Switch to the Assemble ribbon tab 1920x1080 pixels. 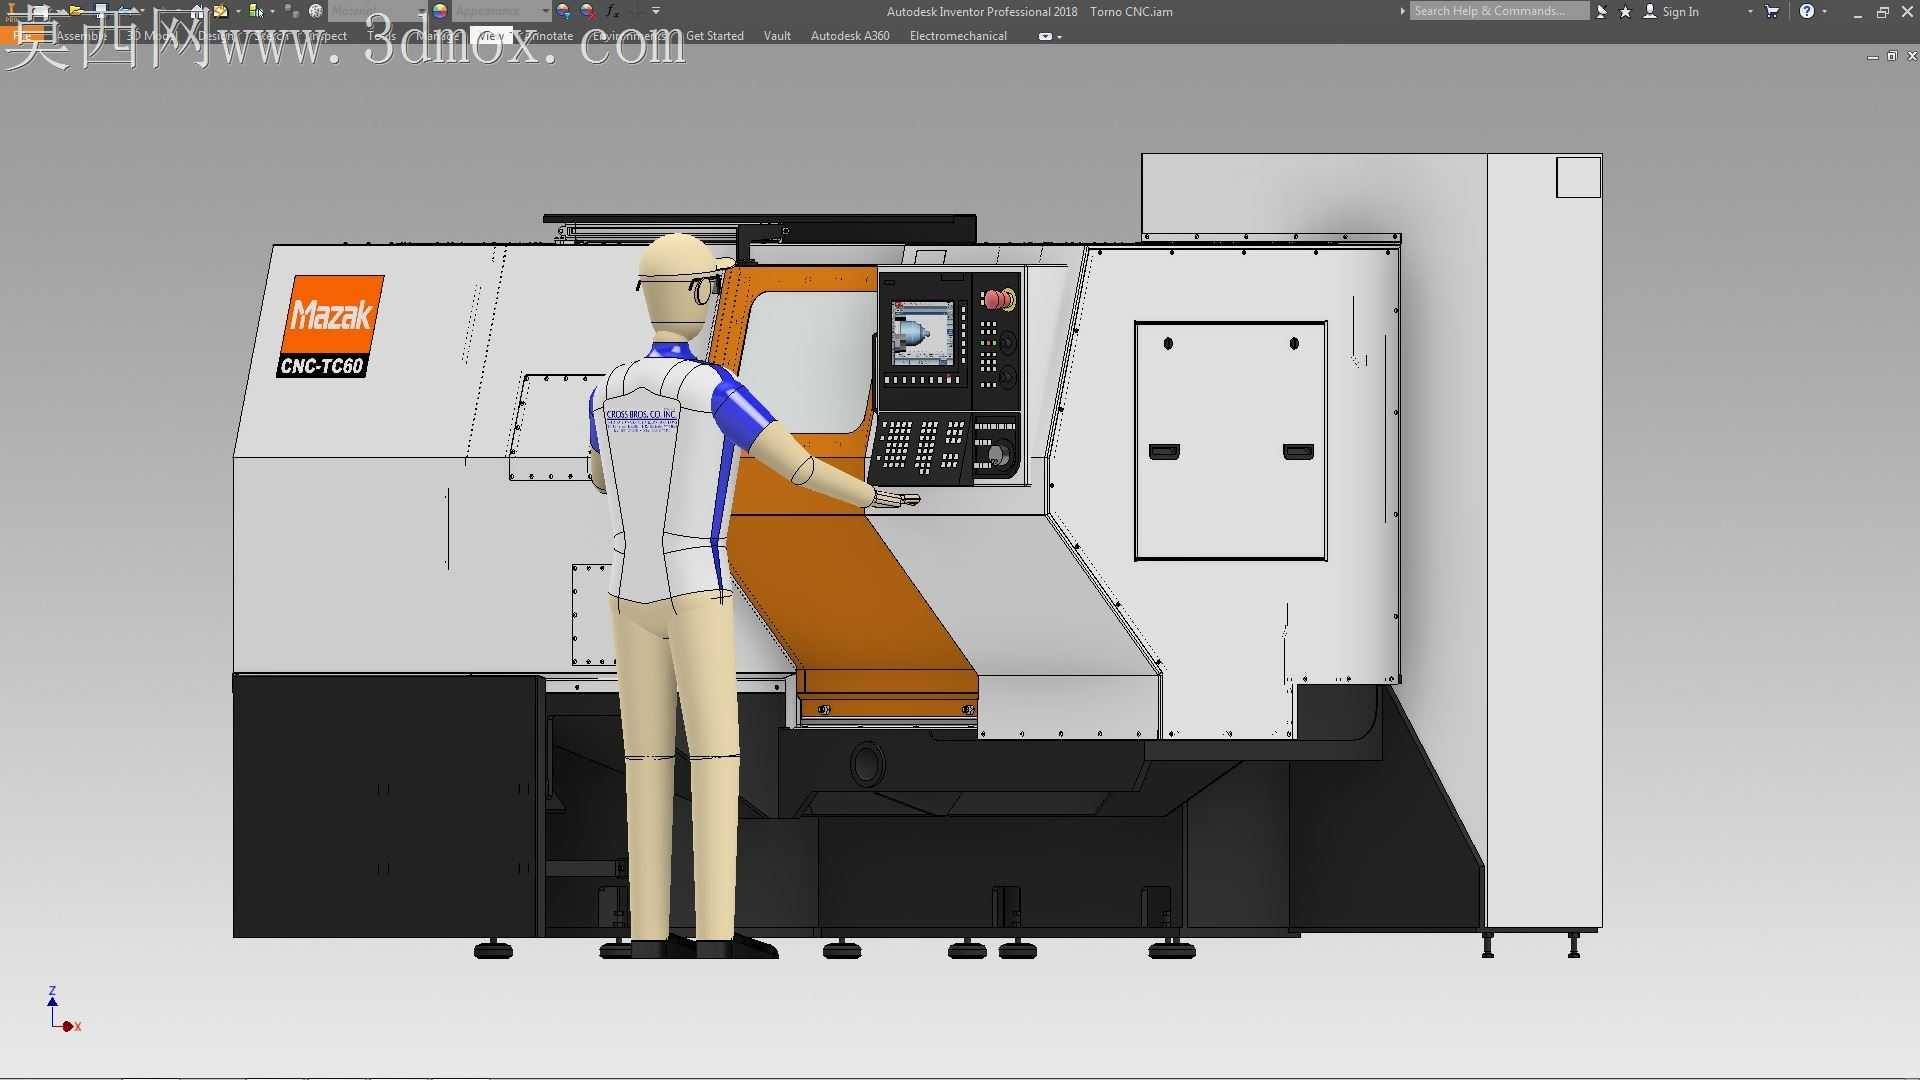[x=82, y=36]
